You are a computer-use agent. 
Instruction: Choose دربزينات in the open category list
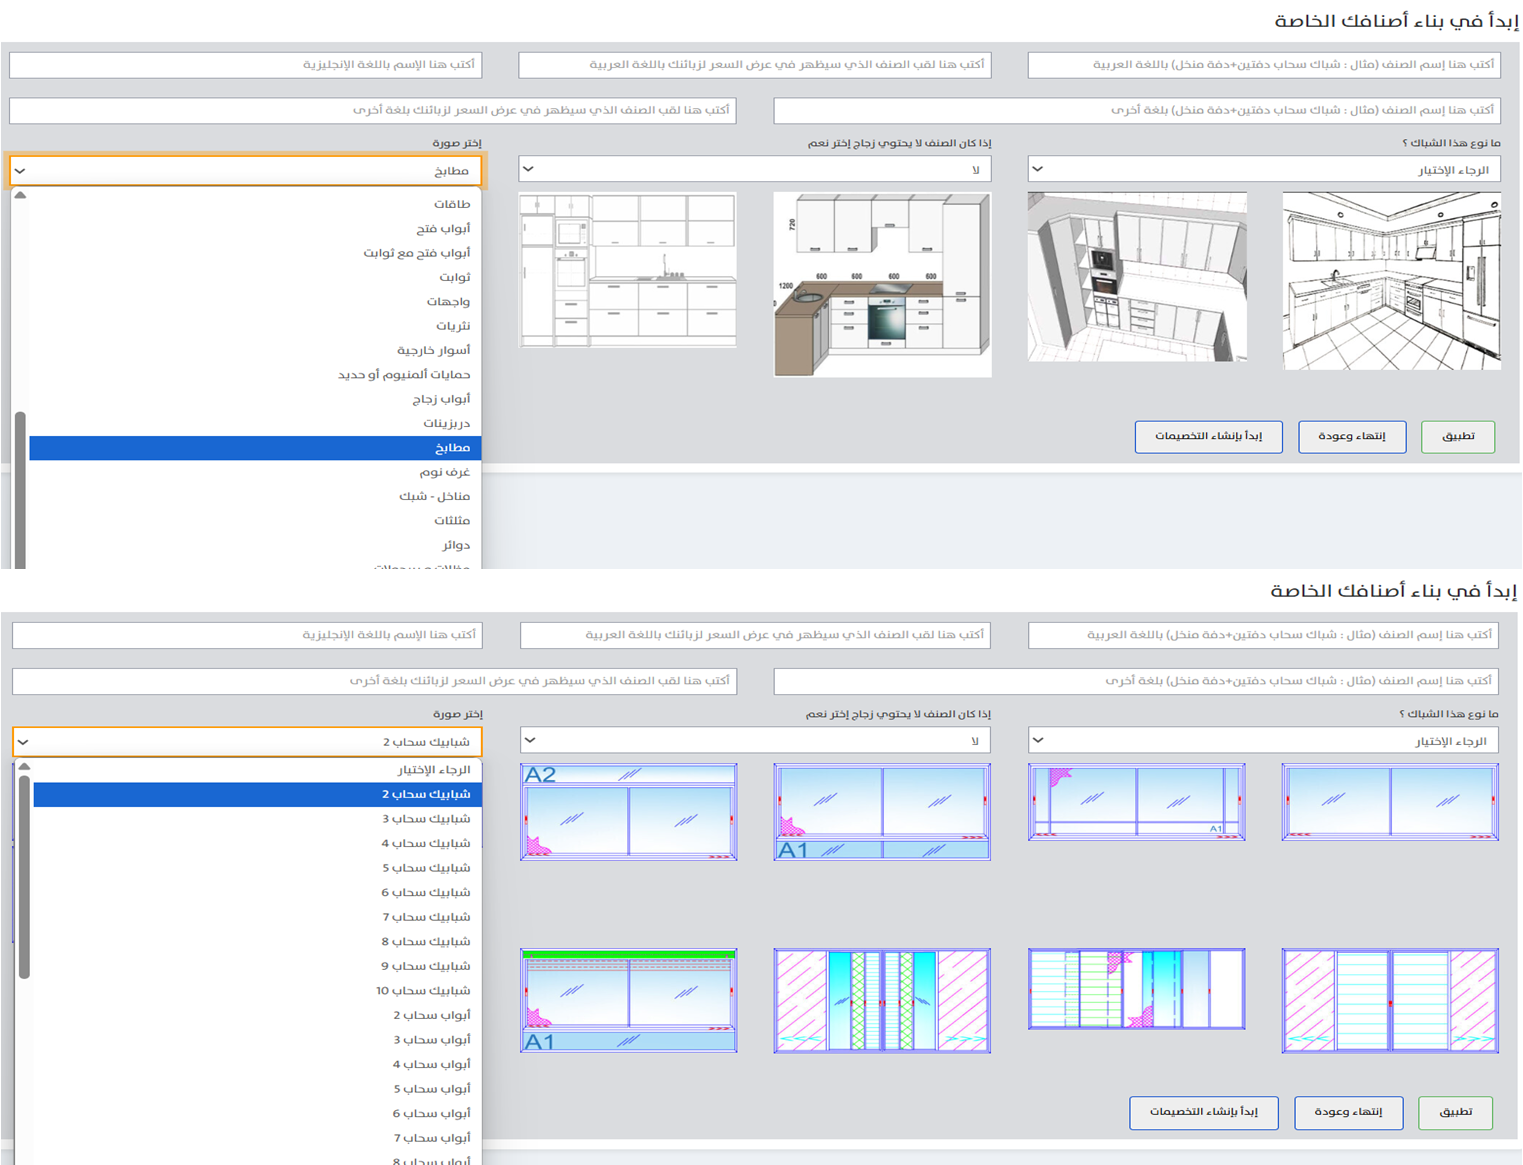pyautogui.click(x=446, y=423)
